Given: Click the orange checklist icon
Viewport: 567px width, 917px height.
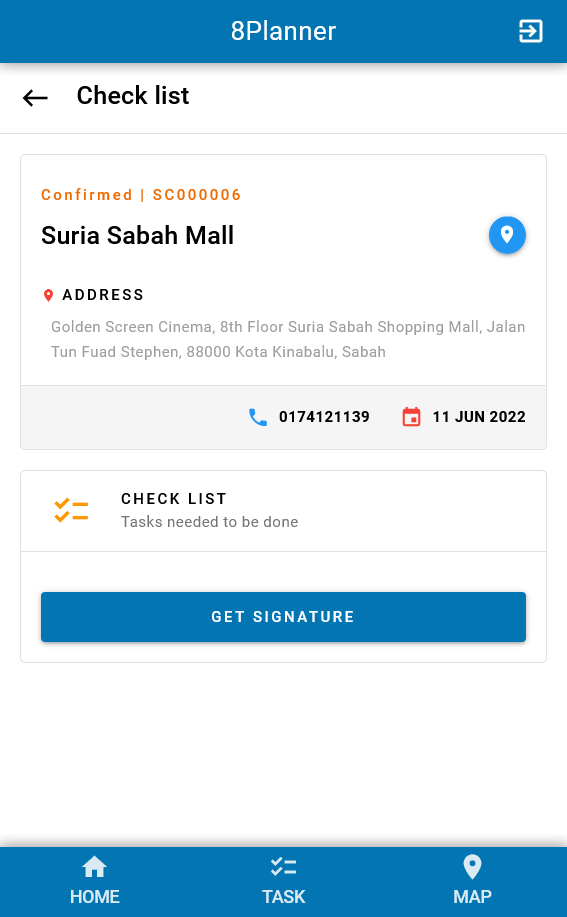Looking at the screenshot, I should click(71, 511).
